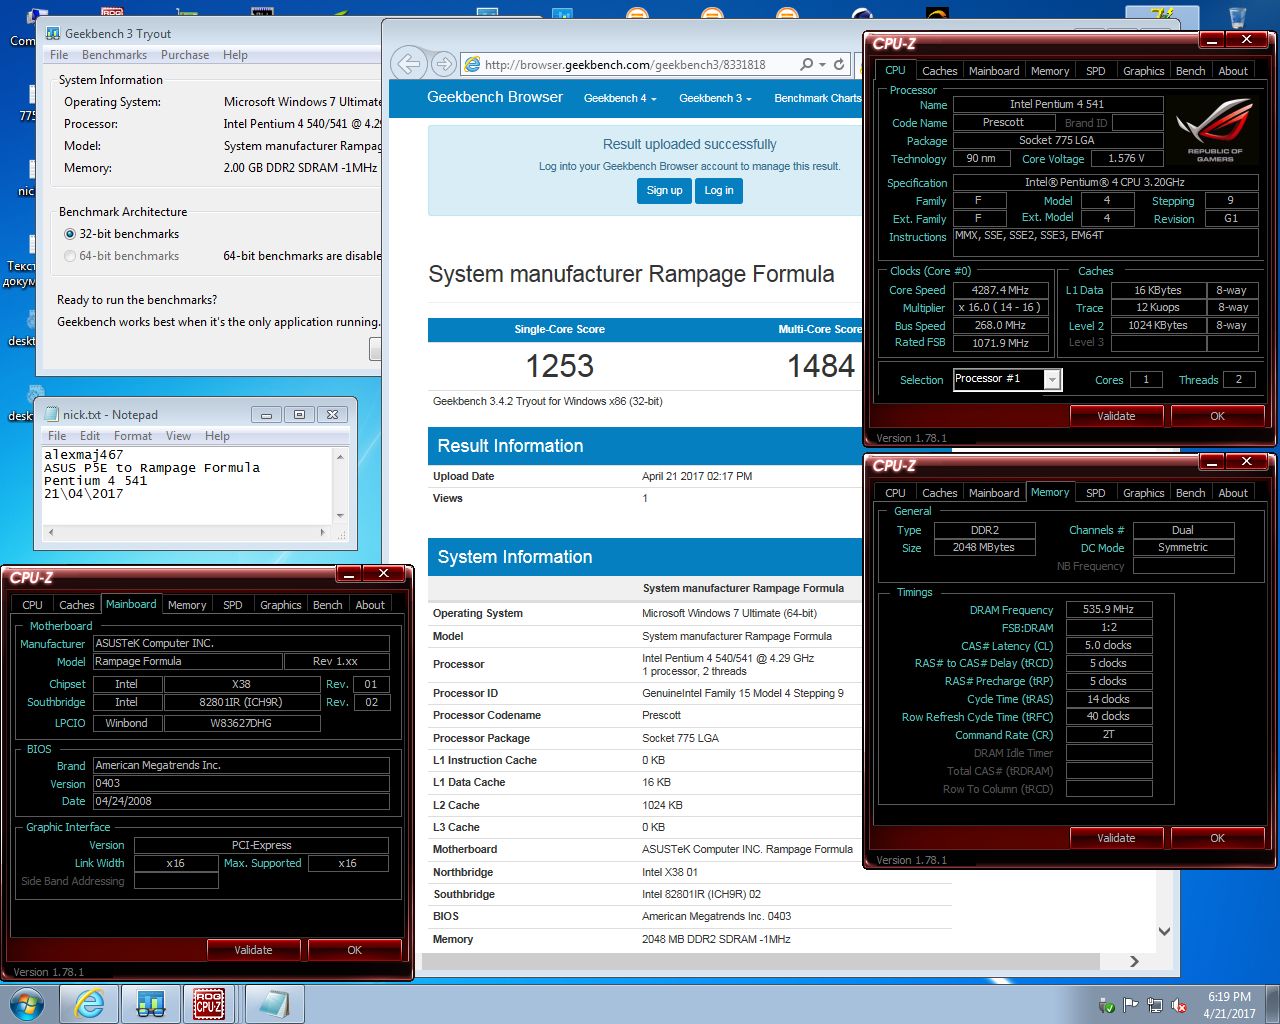
Task: Click Validate in top-right CPU-Z CPU window
Action: coord(1116,416)
